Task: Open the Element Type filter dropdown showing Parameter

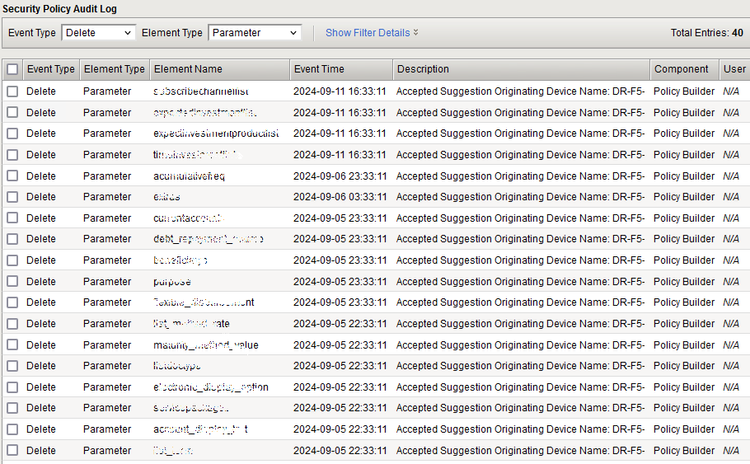Action: pos(254,33)
